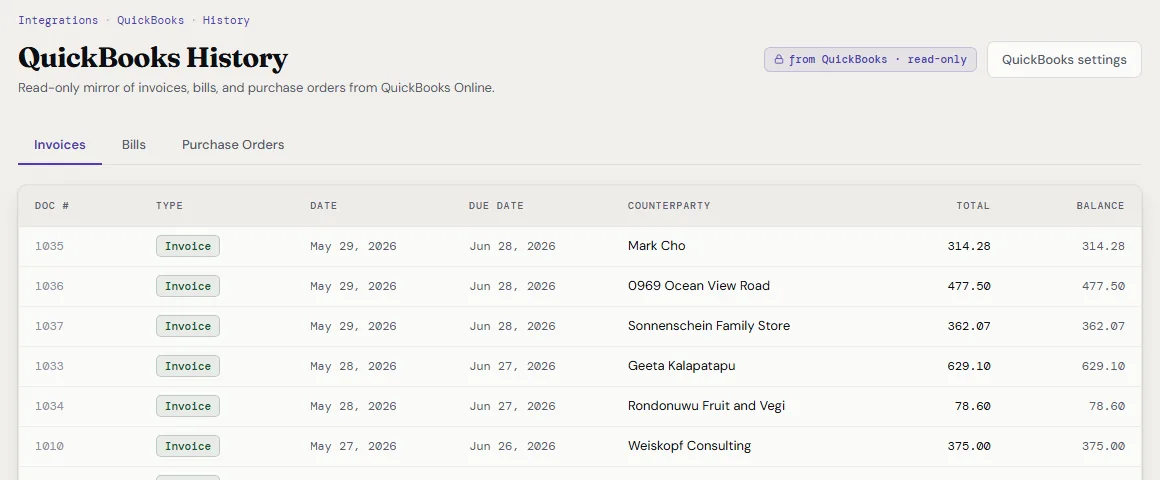
Task: Click the total 362.07 for invoice 1037
Action: tap(968, 326)
